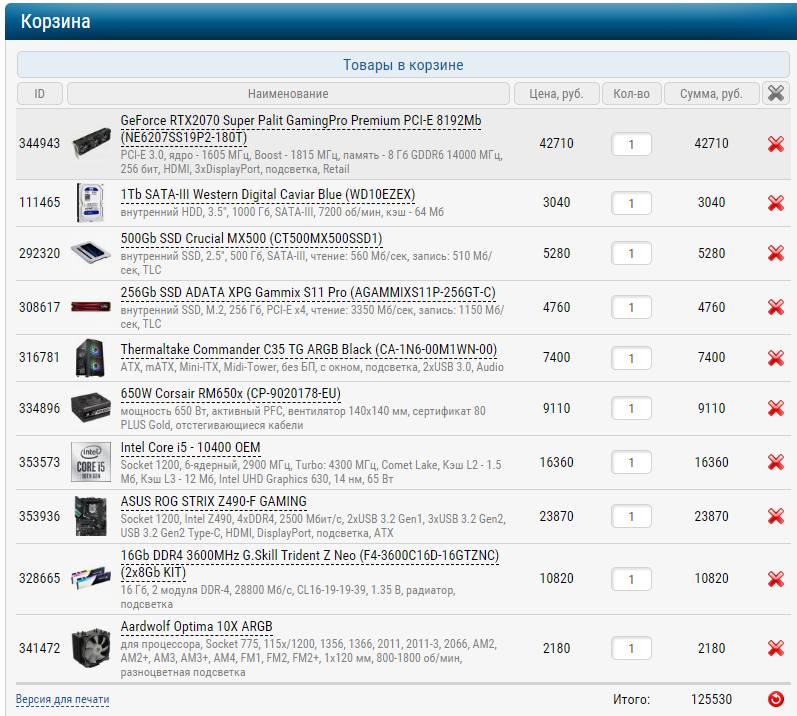Screen dimensions: 797x716
Task: Open the GeForce RTX2070 product thumbnail
Action: (x=91, y=143)
